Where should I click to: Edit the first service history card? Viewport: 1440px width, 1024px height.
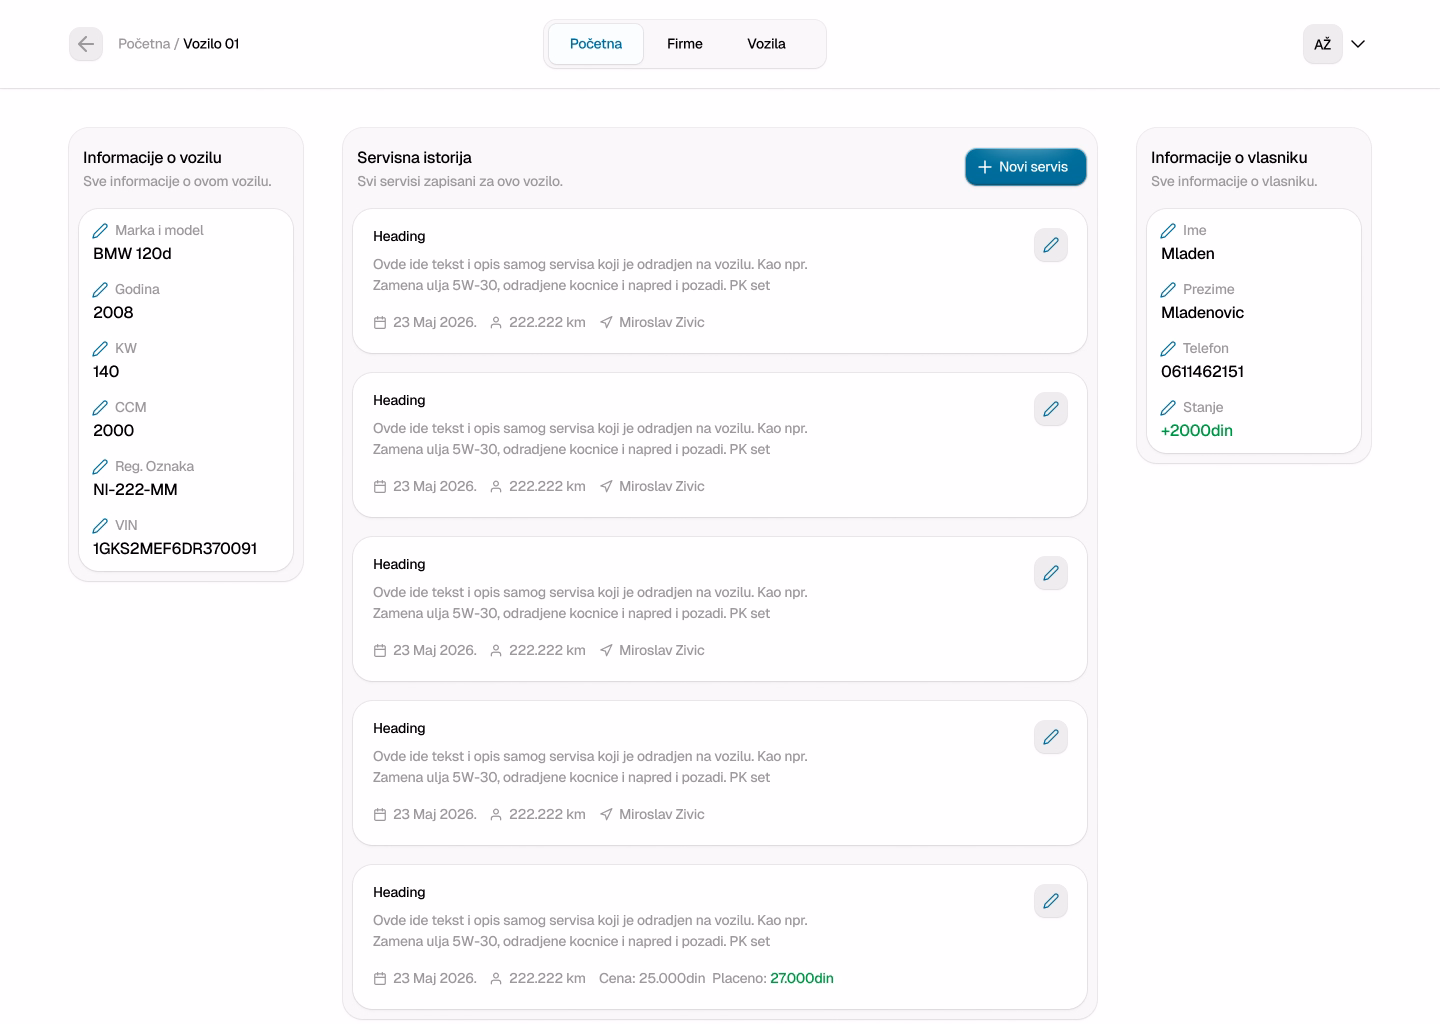coord(1051,245)
